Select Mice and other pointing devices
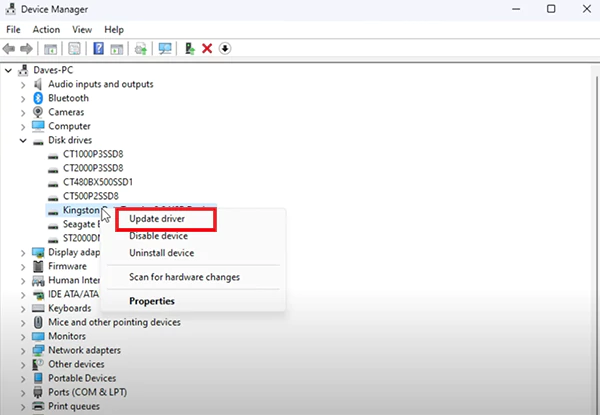 click(x=114, y=322)
